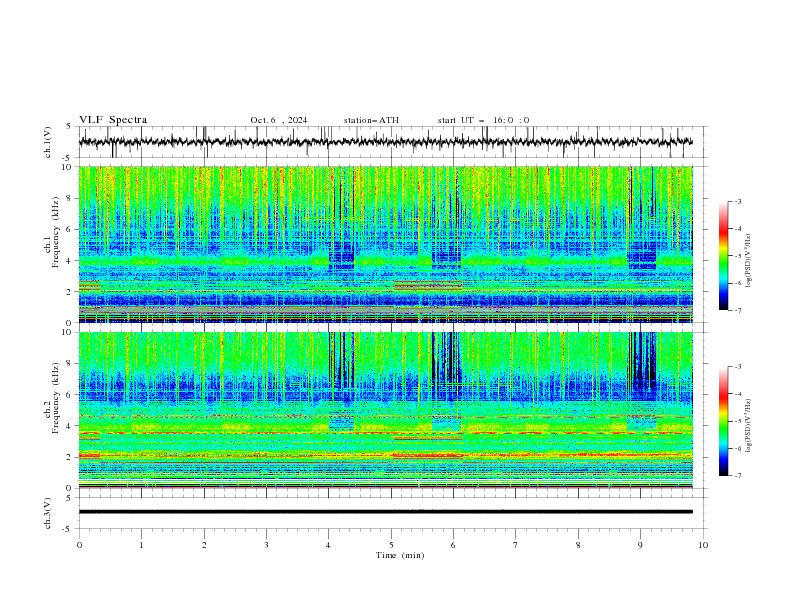Click the time axis tick label "10"
Screen dimensions: 792x612
tap(703, 545)
